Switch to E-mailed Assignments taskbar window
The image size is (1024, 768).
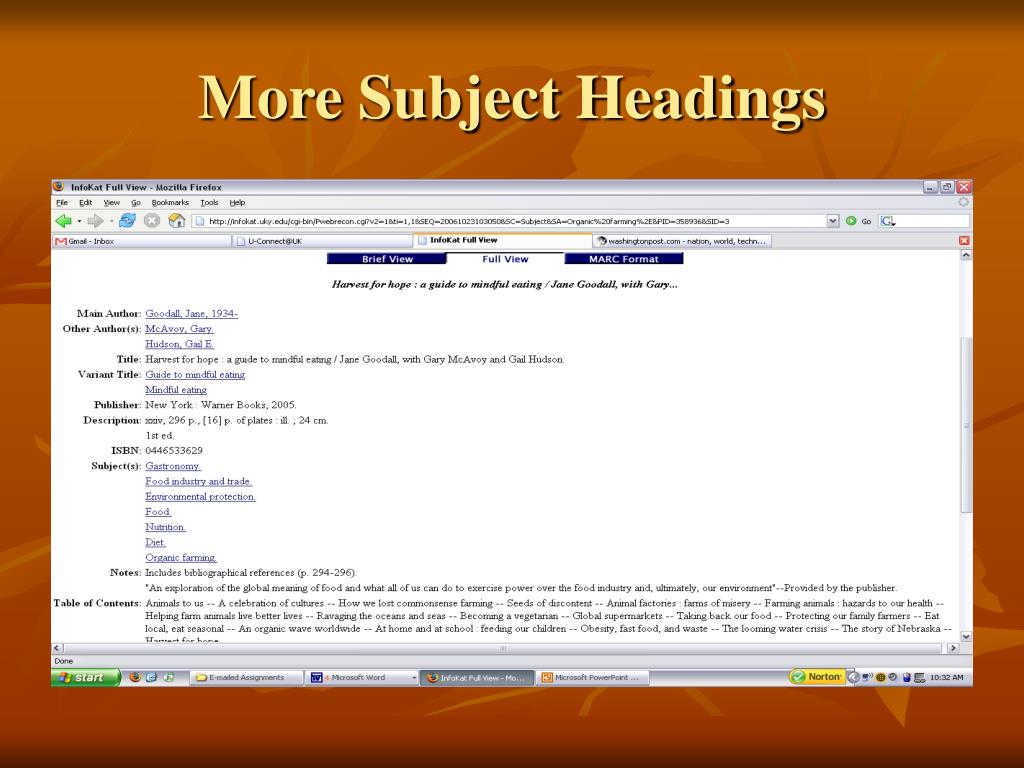(x=247, y=677)
